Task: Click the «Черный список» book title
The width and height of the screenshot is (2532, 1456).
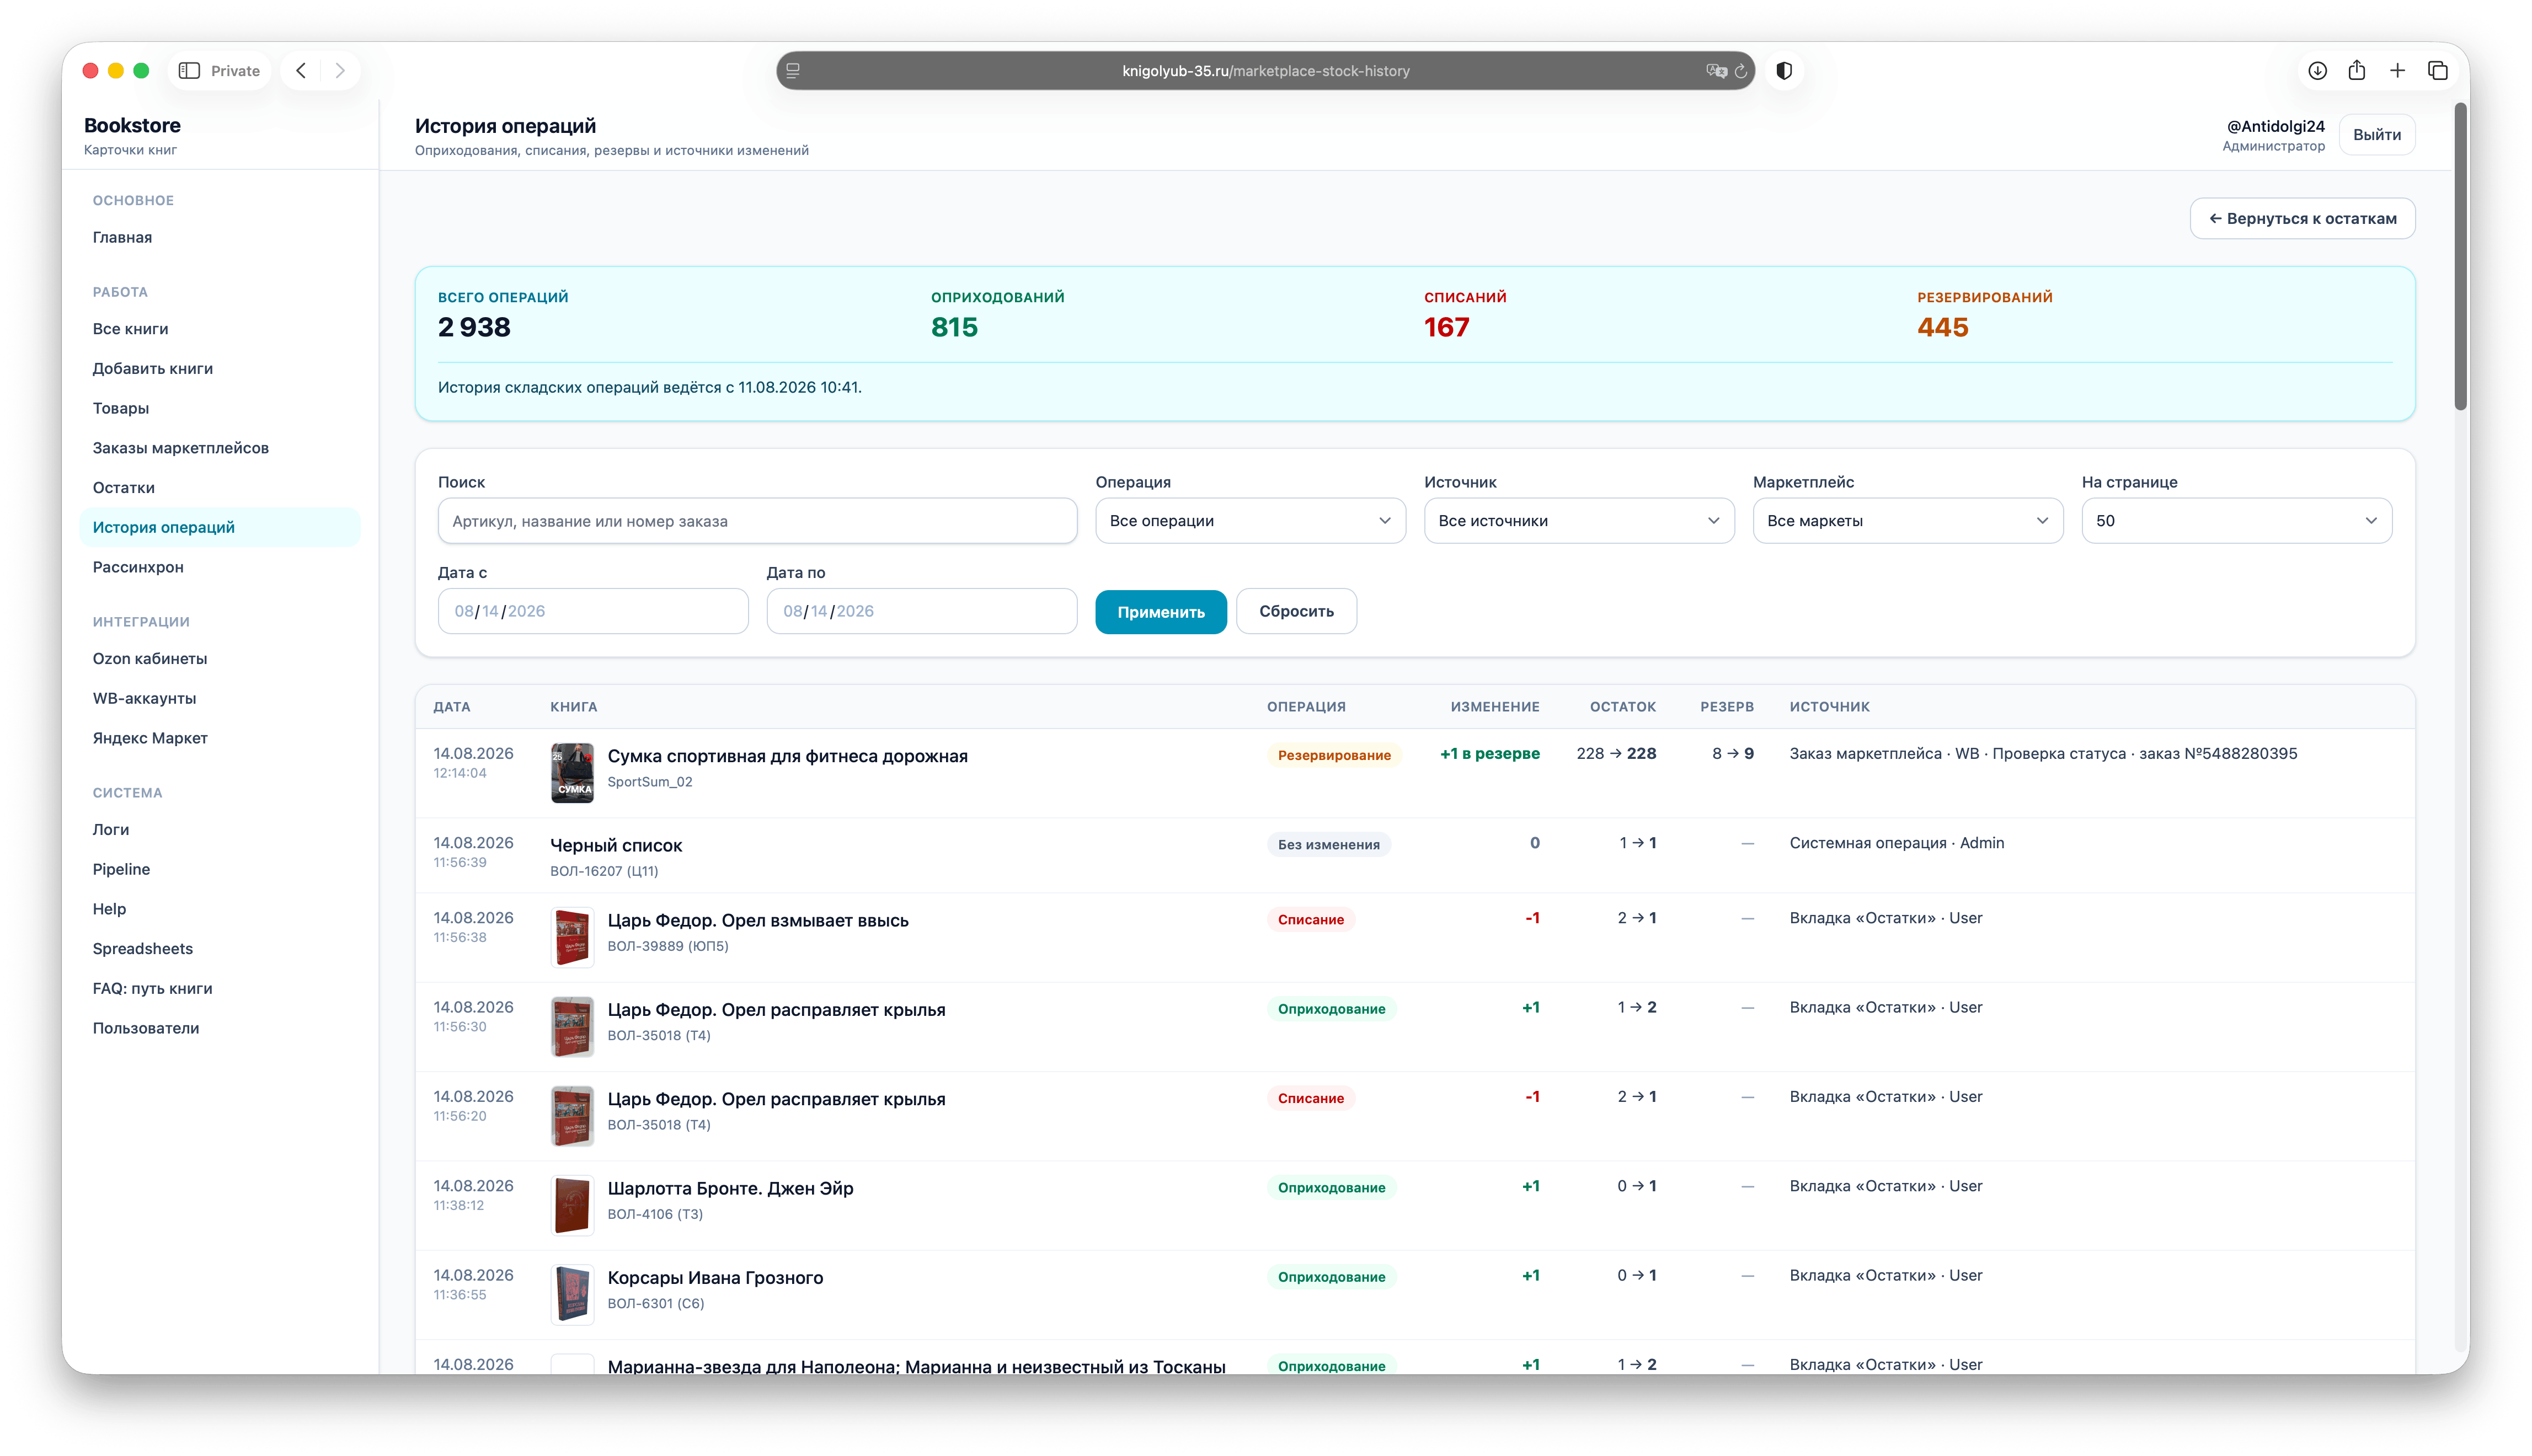Action: click(616, 845)
